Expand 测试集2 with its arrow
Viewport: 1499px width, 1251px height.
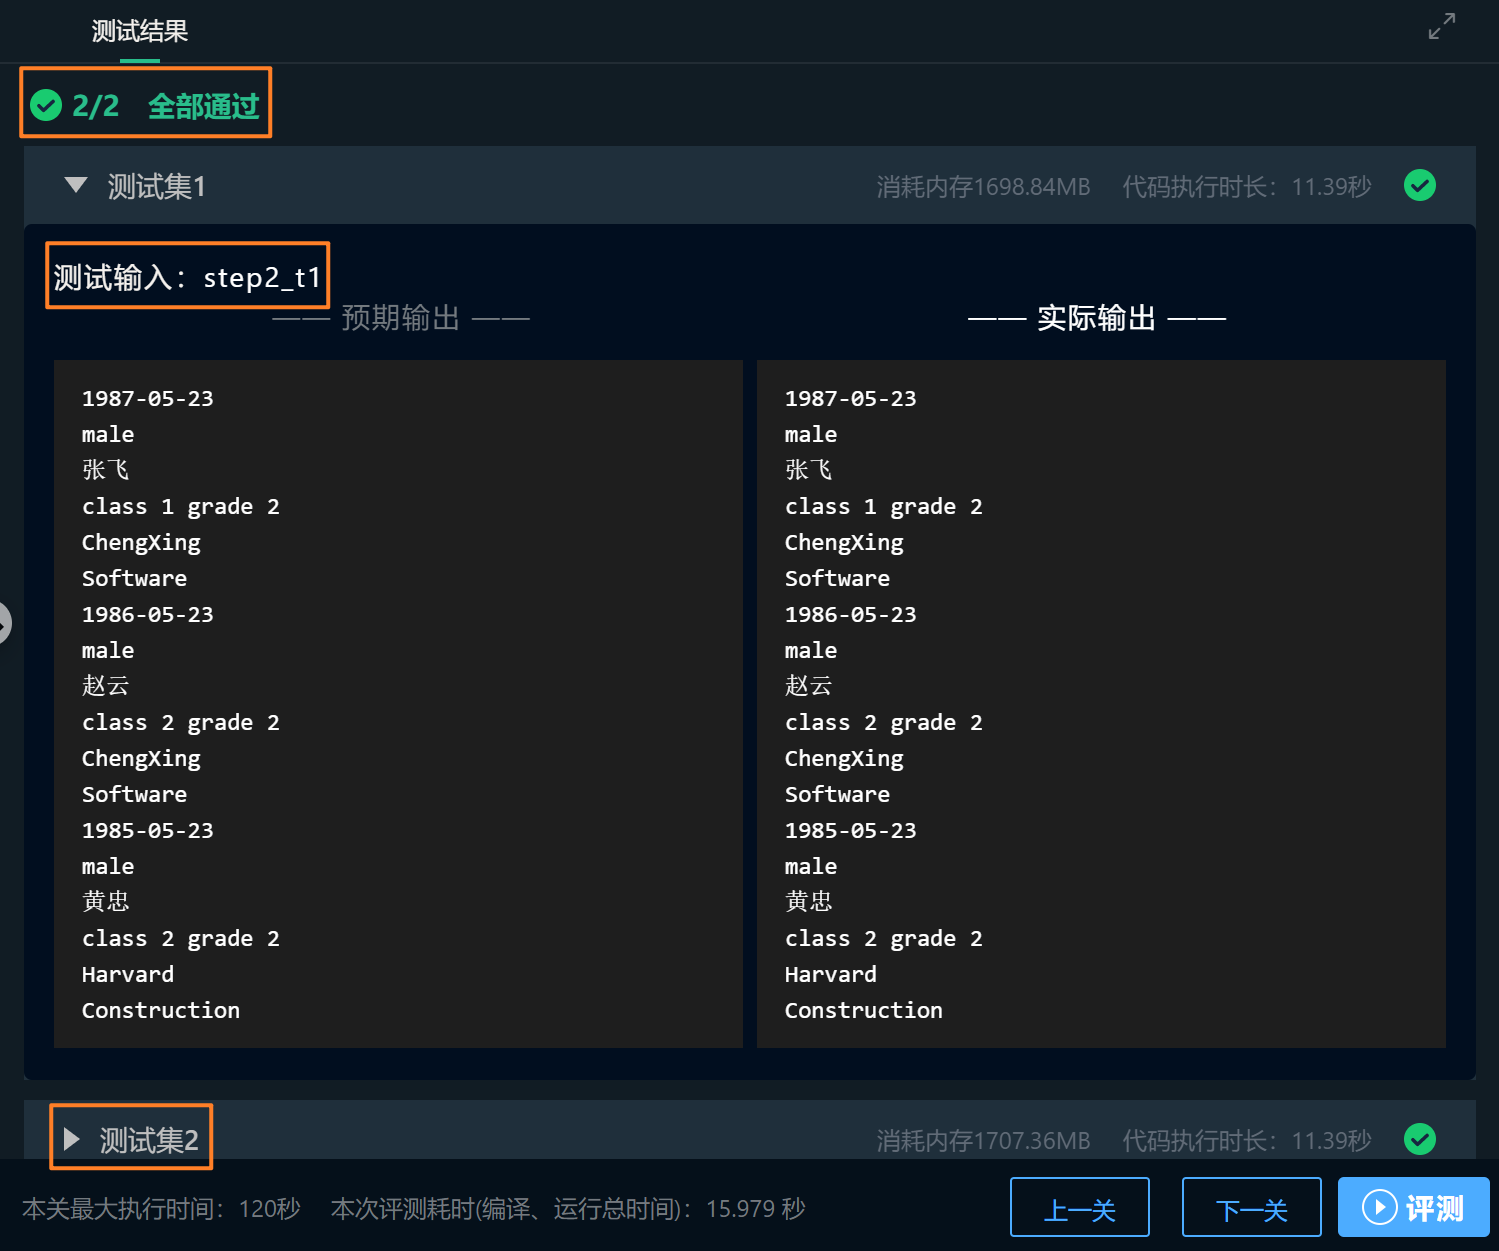[x=71, y=1137]
